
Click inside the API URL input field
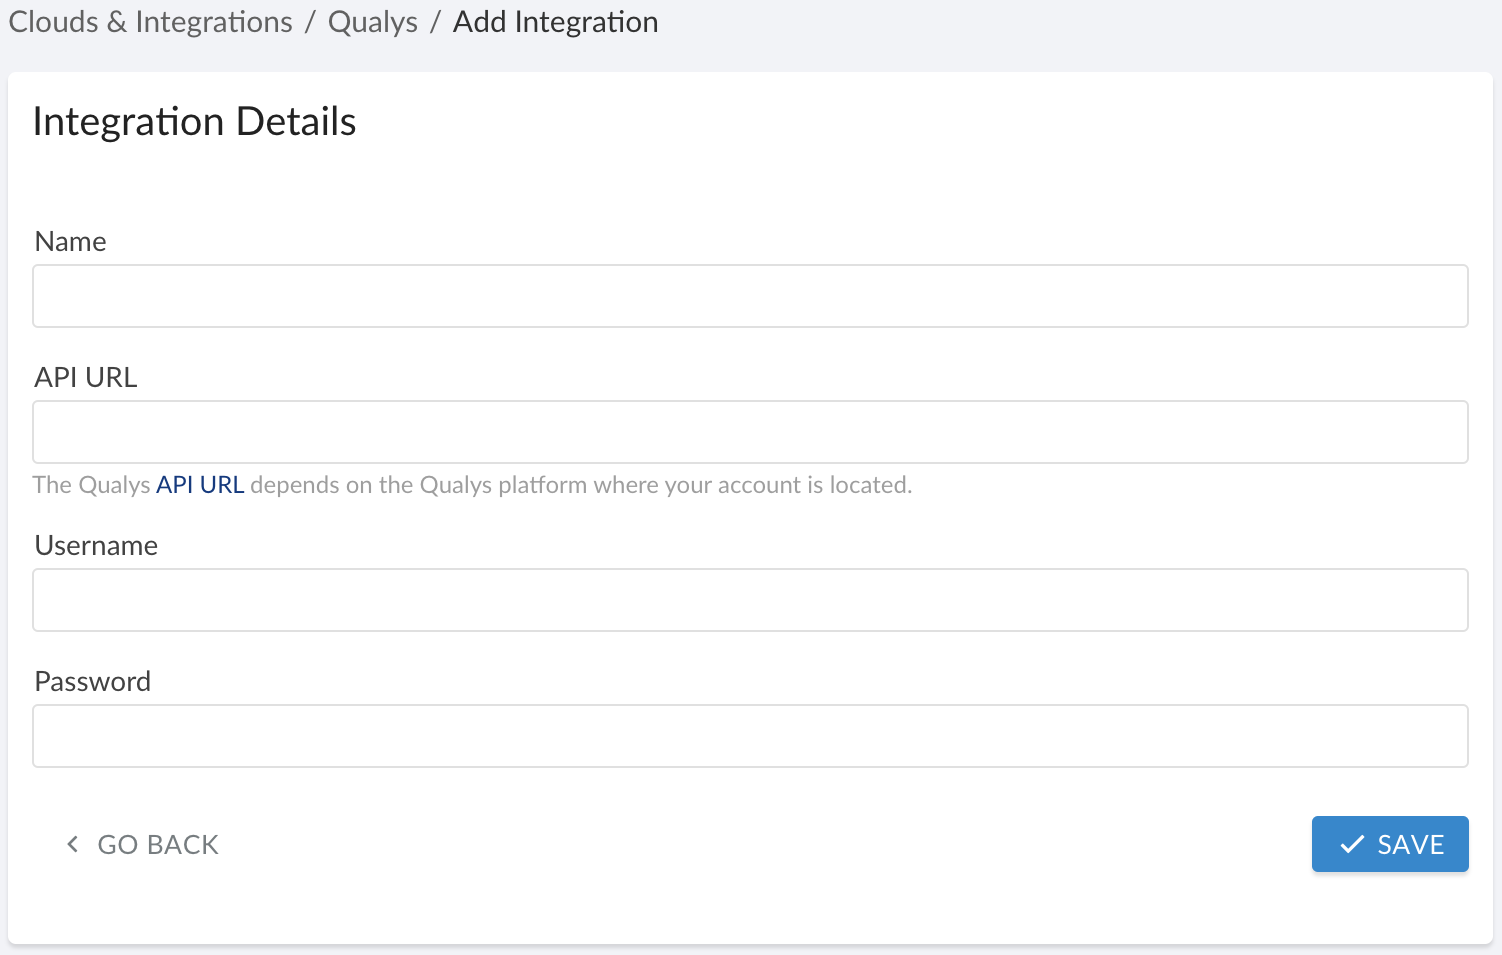tap(750, 432)
